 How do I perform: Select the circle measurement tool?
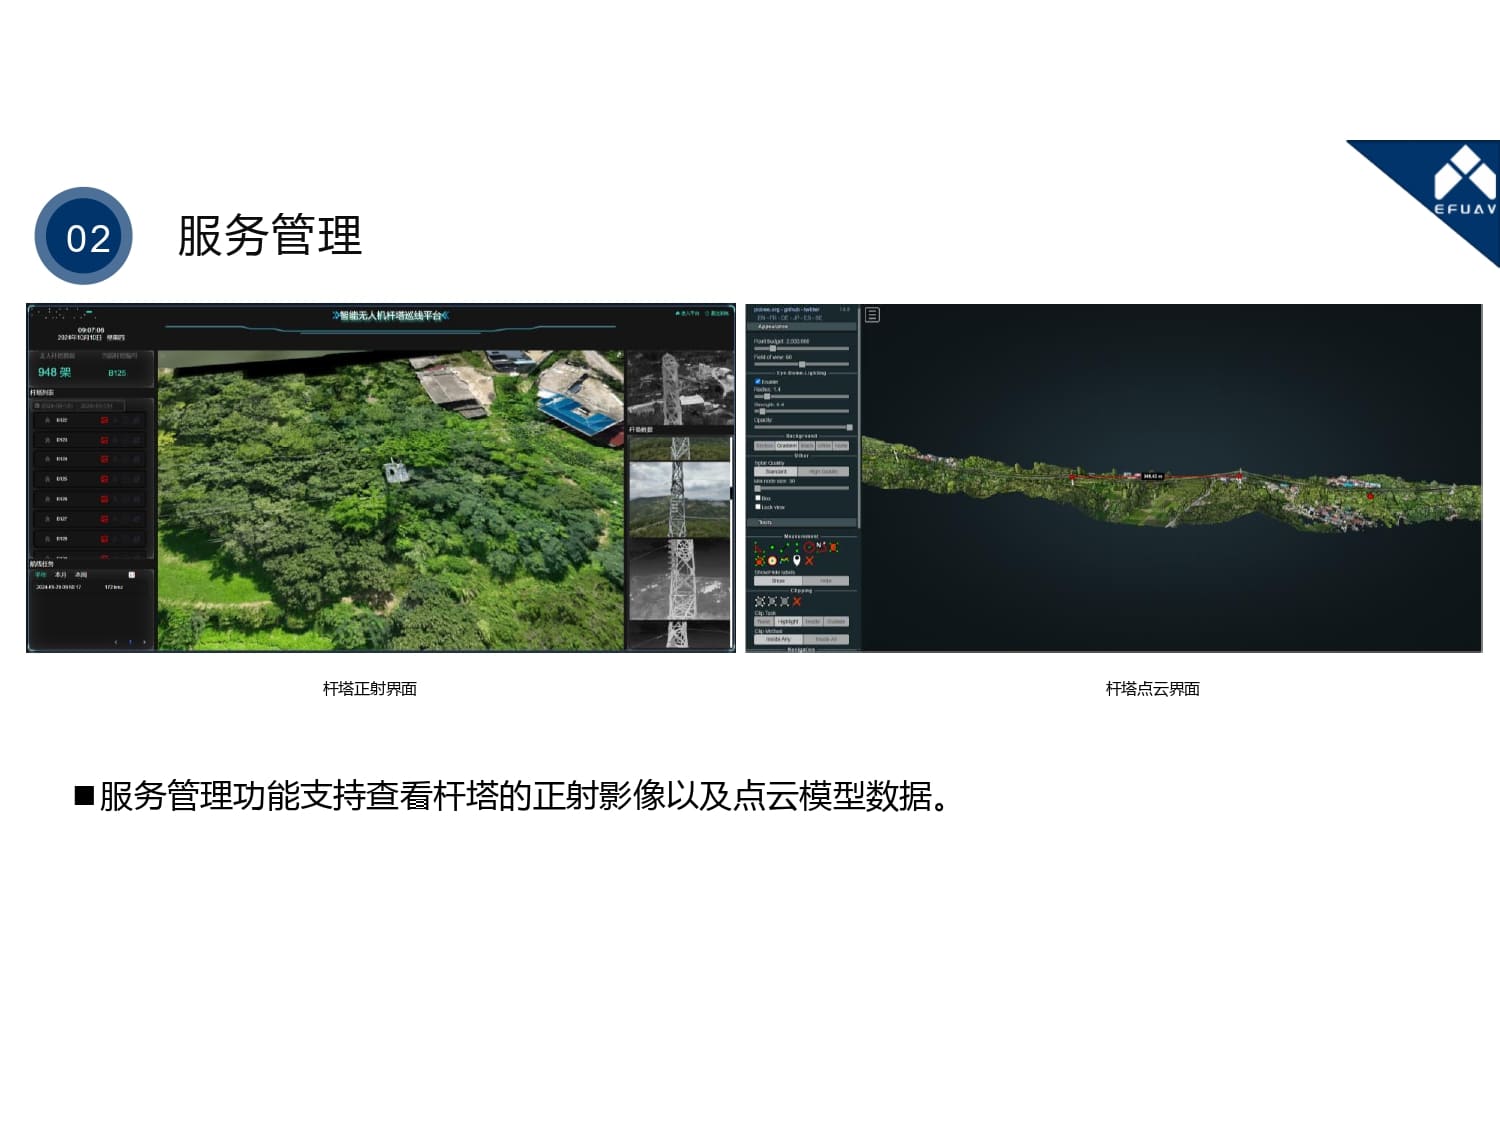tap(809, 547)
